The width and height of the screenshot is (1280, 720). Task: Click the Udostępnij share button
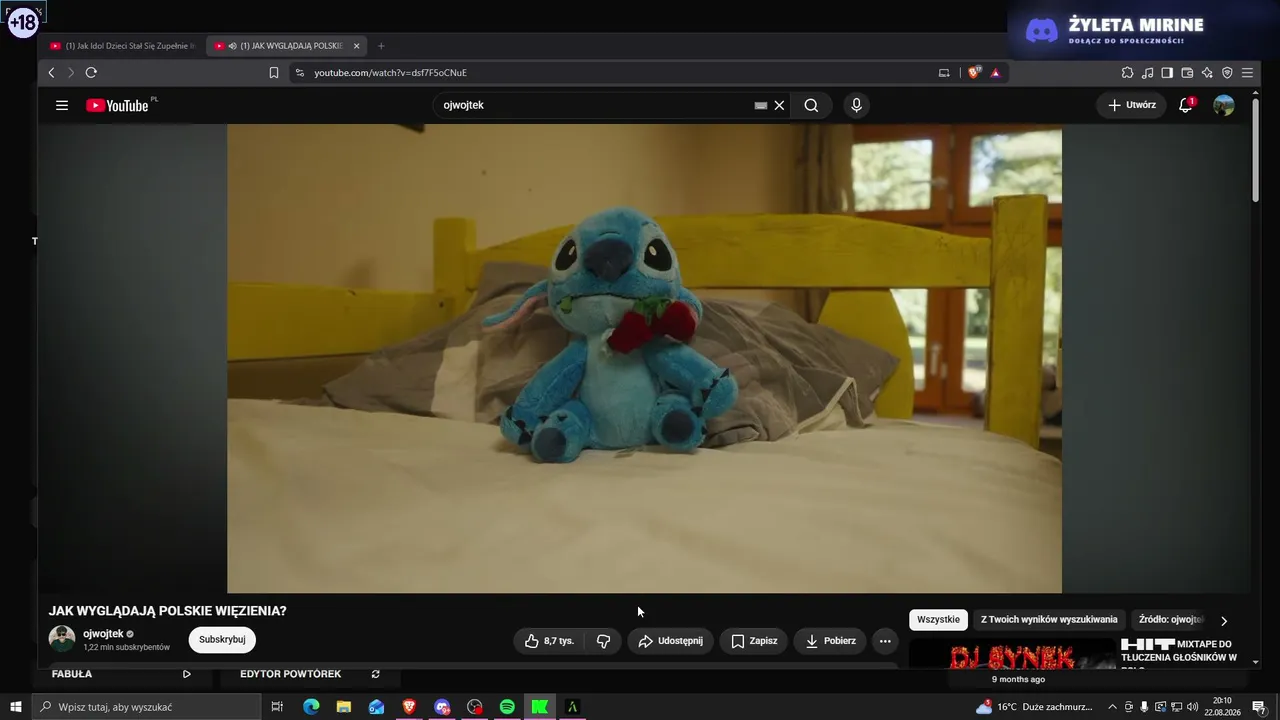[x=671, y=641]
